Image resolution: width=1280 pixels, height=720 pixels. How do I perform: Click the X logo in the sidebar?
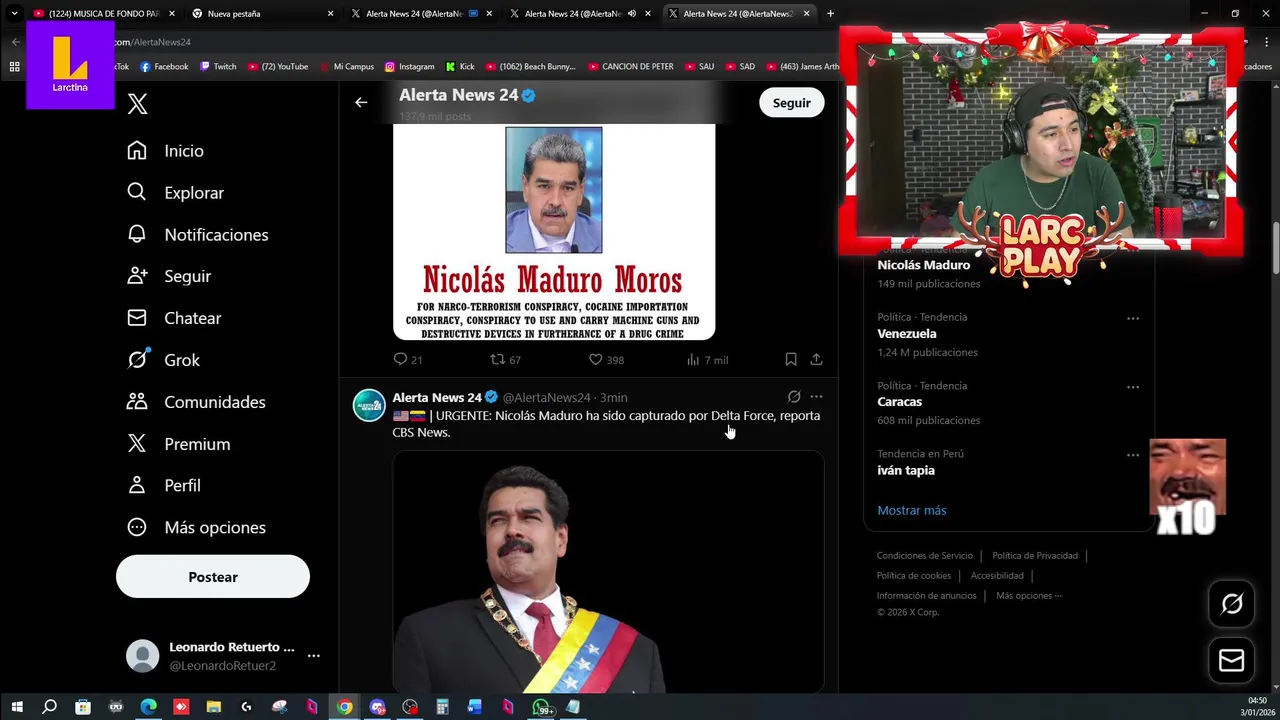[x=138, y=104]
